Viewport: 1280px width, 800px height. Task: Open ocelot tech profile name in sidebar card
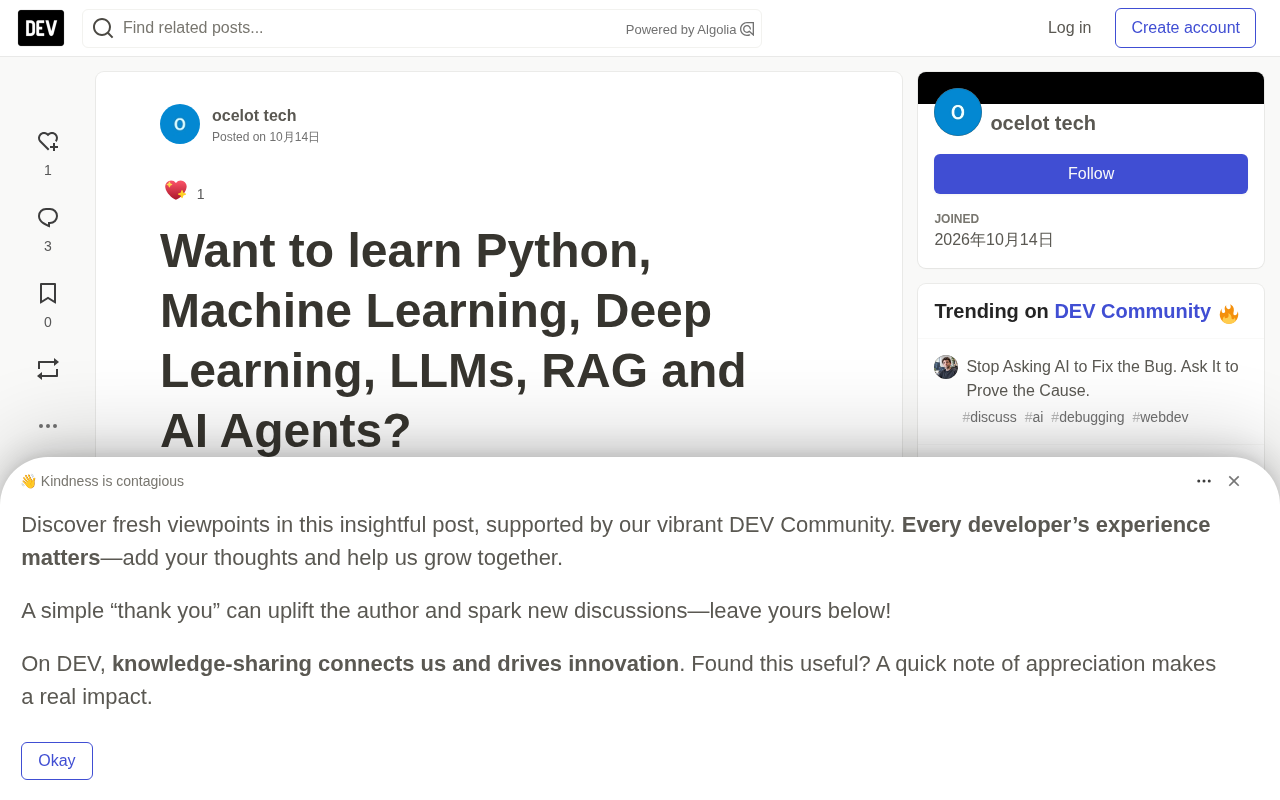[1043, 123]
